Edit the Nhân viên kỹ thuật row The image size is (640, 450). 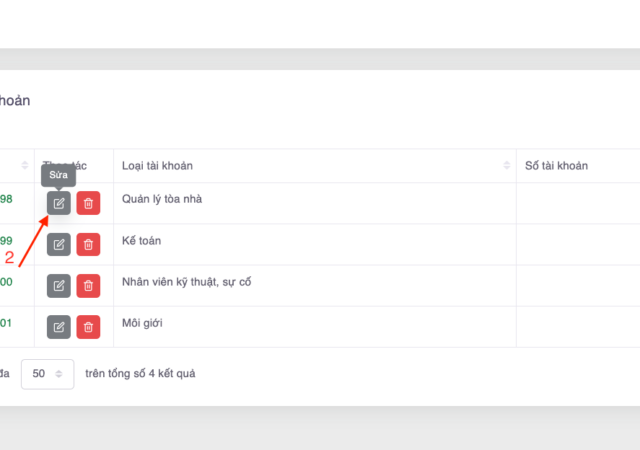59,286
